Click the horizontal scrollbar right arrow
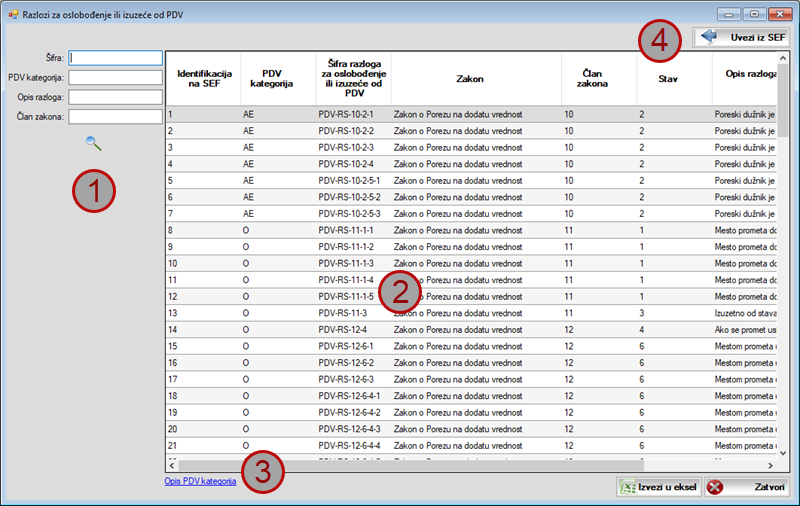Screen dimensions: 800x506 point(770,465)
